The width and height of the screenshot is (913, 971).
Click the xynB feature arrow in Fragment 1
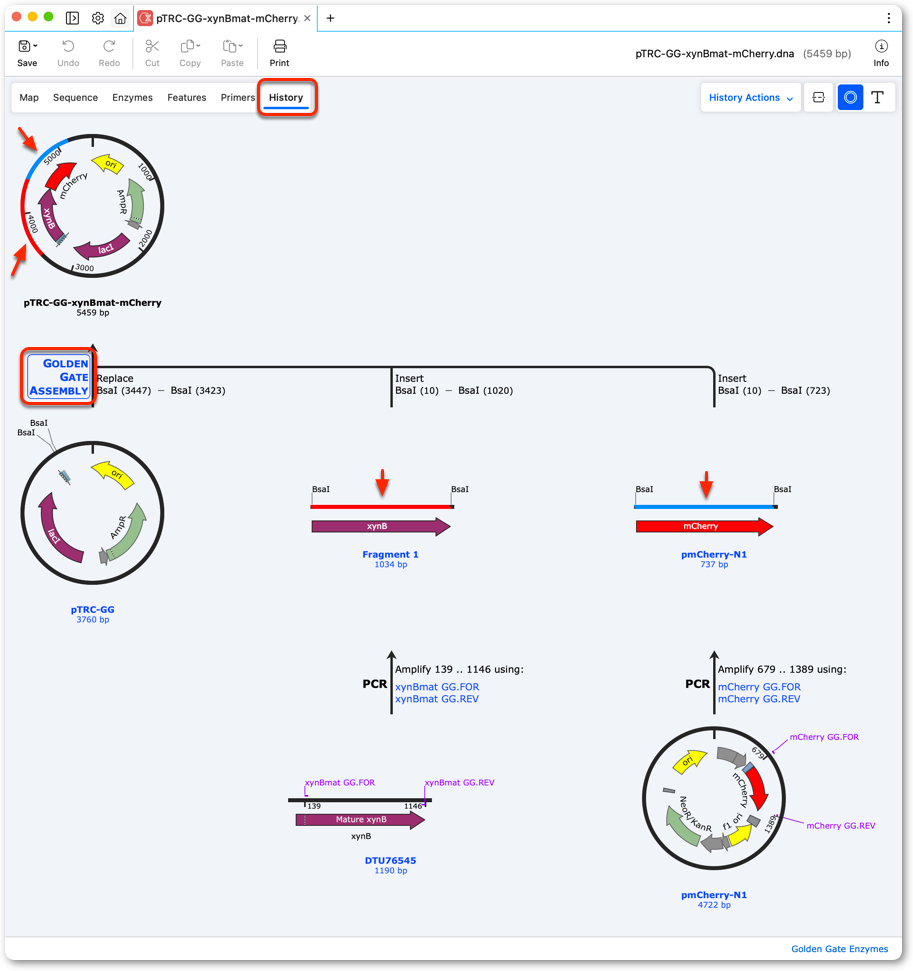381,526
